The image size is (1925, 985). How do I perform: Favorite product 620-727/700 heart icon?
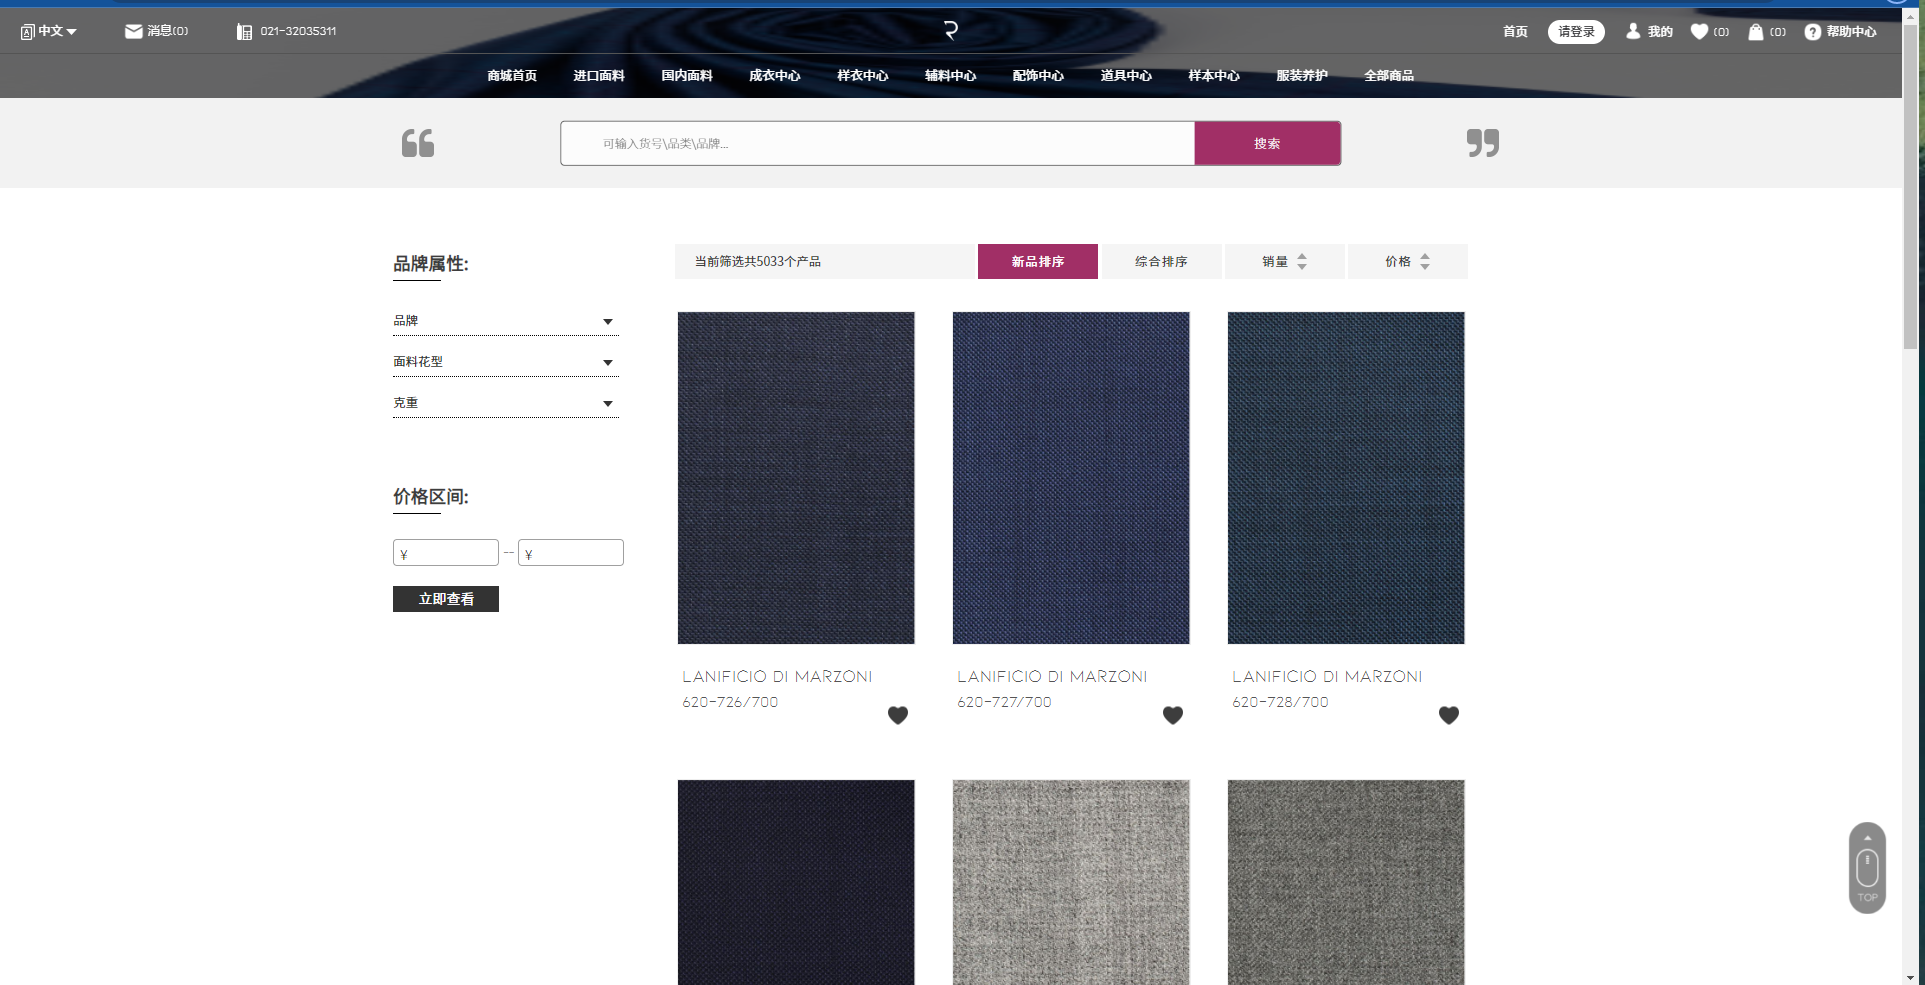click(1173, 715)
